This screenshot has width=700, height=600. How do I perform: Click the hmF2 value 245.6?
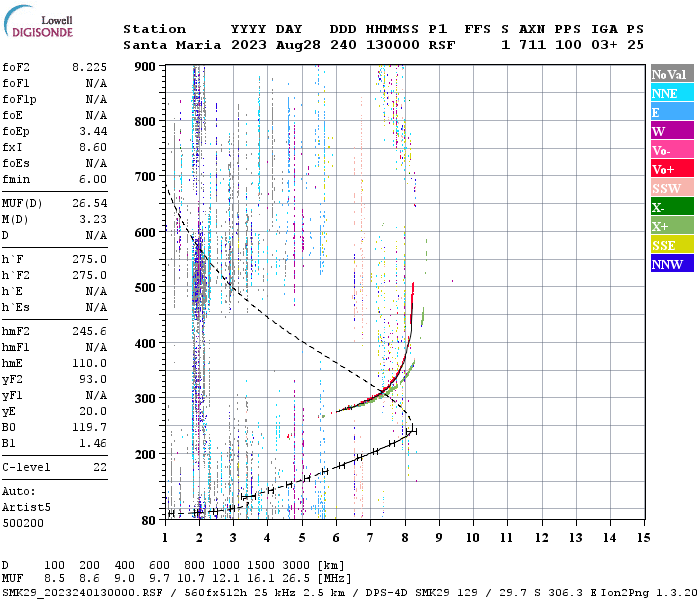(90, 332)
